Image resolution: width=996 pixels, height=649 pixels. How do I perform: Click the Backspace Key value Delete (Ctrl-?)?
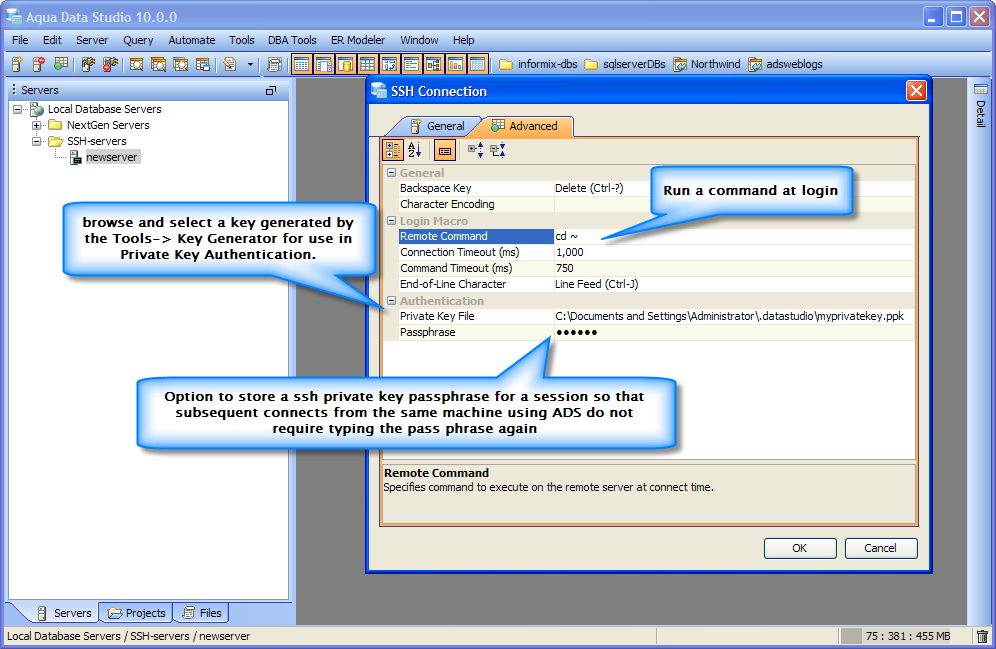pos(589,188)
